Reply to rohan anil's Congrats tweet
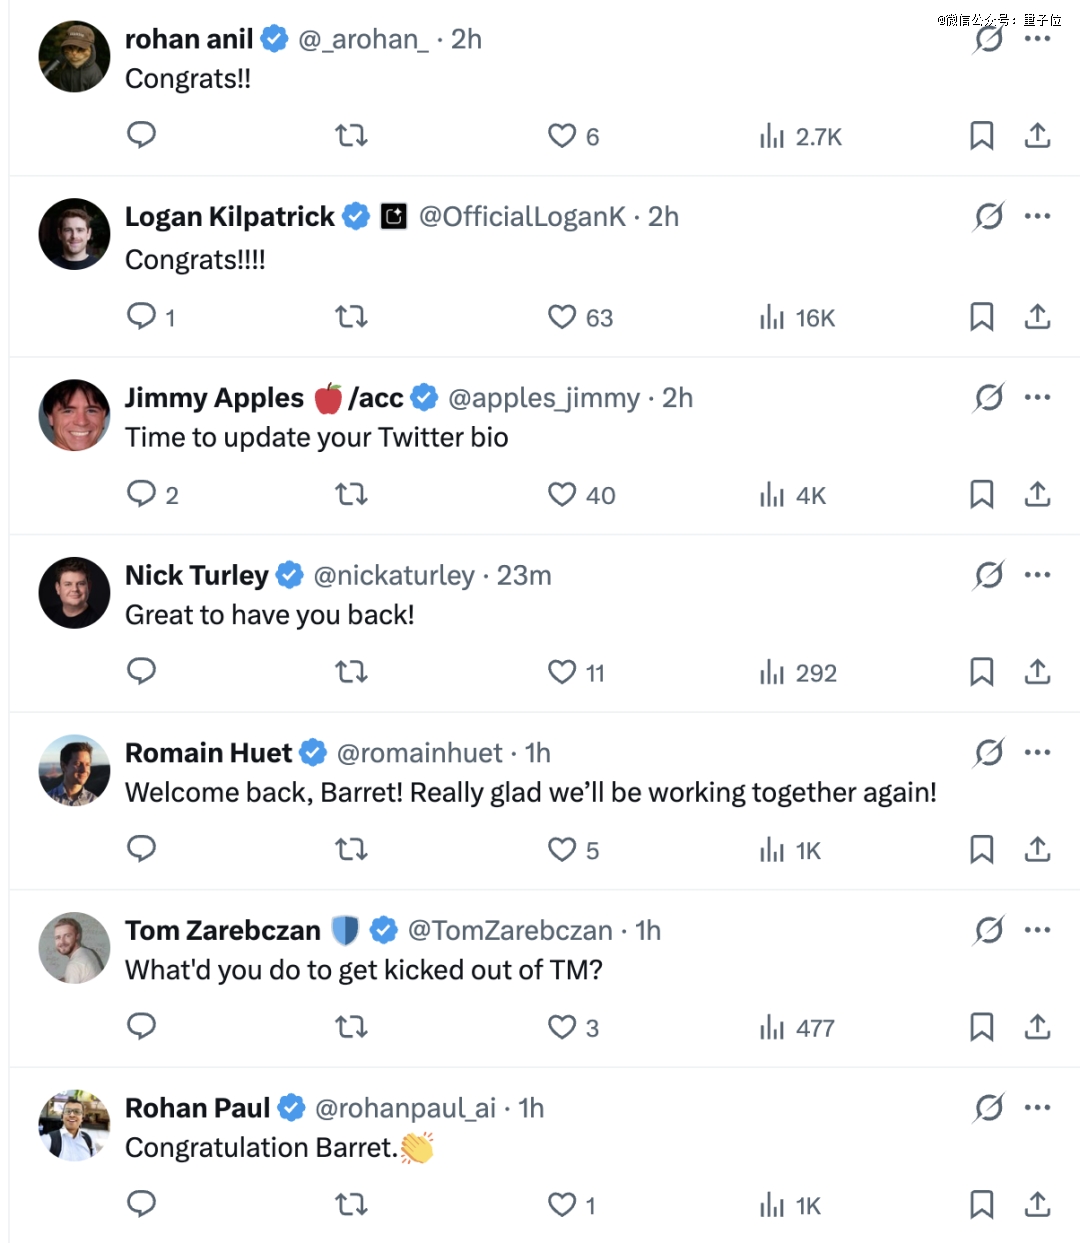 coord(141,135)
